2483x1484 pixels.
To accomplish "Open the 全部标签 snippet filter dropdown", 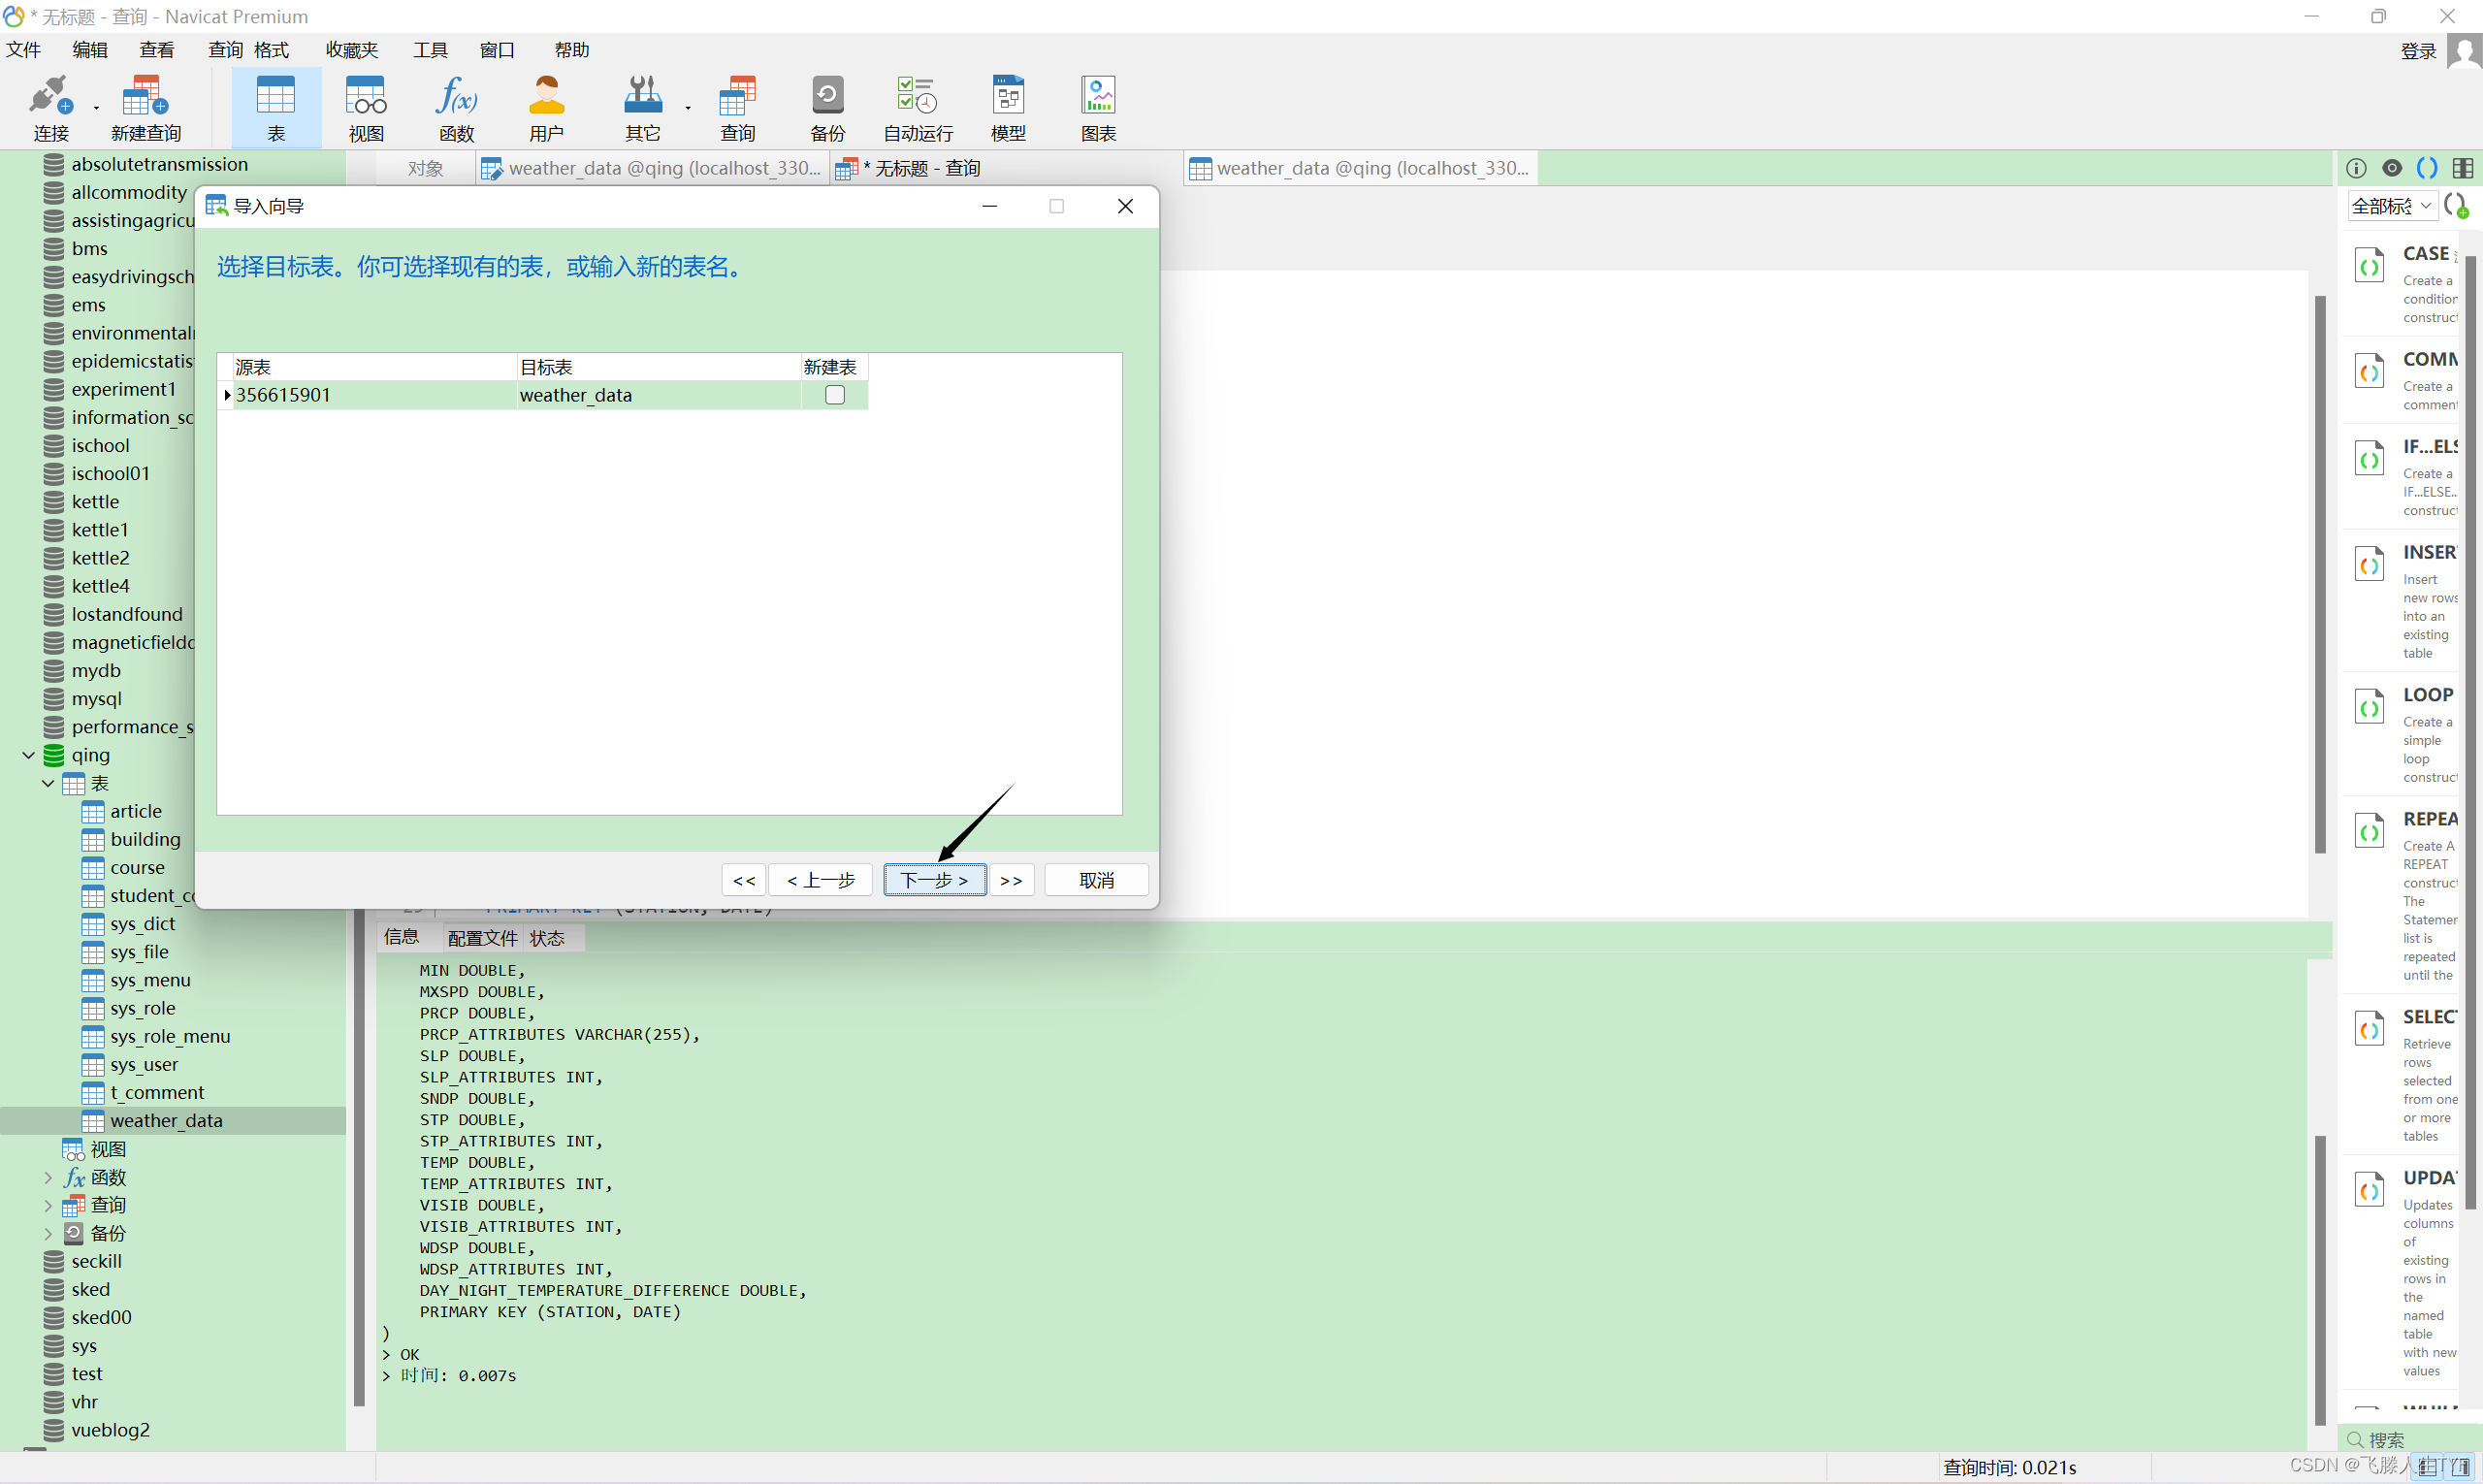I will click(2391, 206).
